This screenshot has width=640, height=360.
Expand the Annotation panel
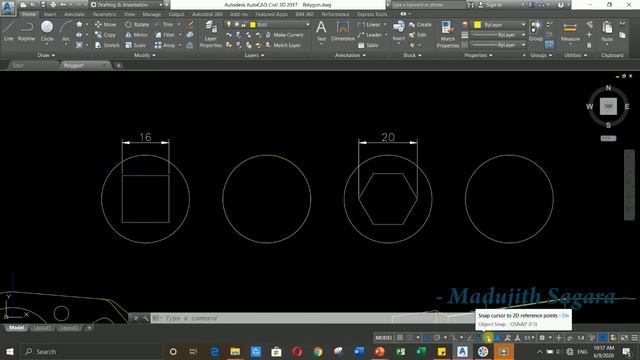pos(350,55)
